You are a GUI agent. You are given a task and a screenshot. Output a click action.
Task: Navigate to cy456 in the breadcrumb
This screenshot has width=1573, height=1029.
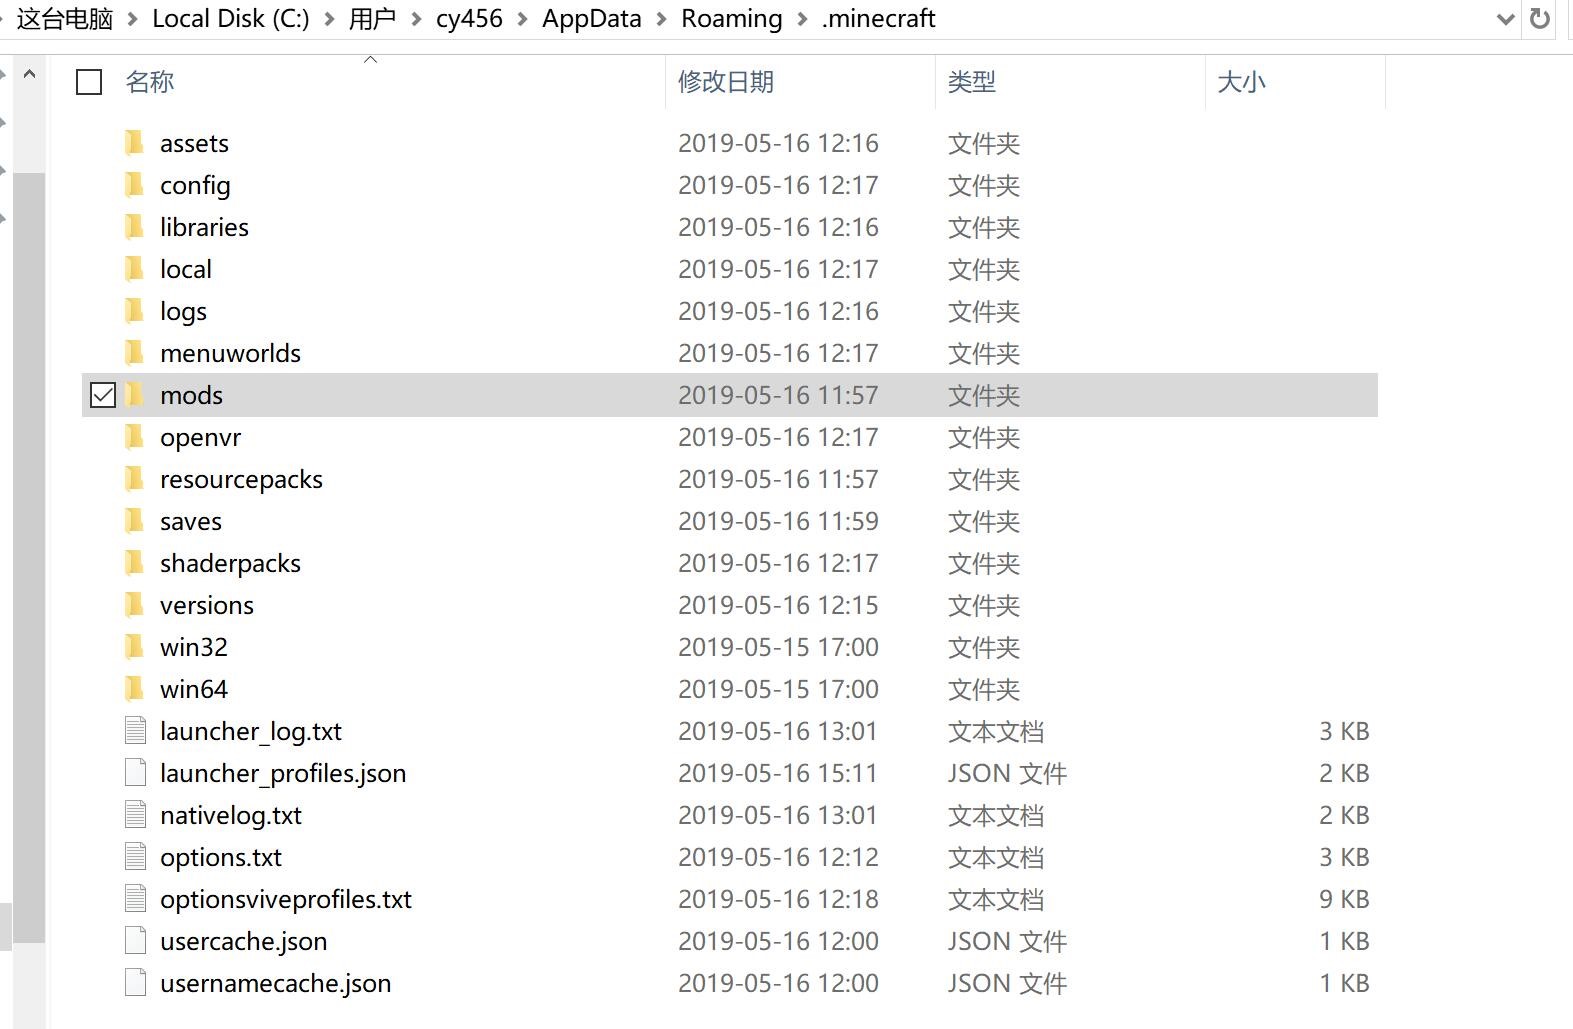[x=469, y=19]
